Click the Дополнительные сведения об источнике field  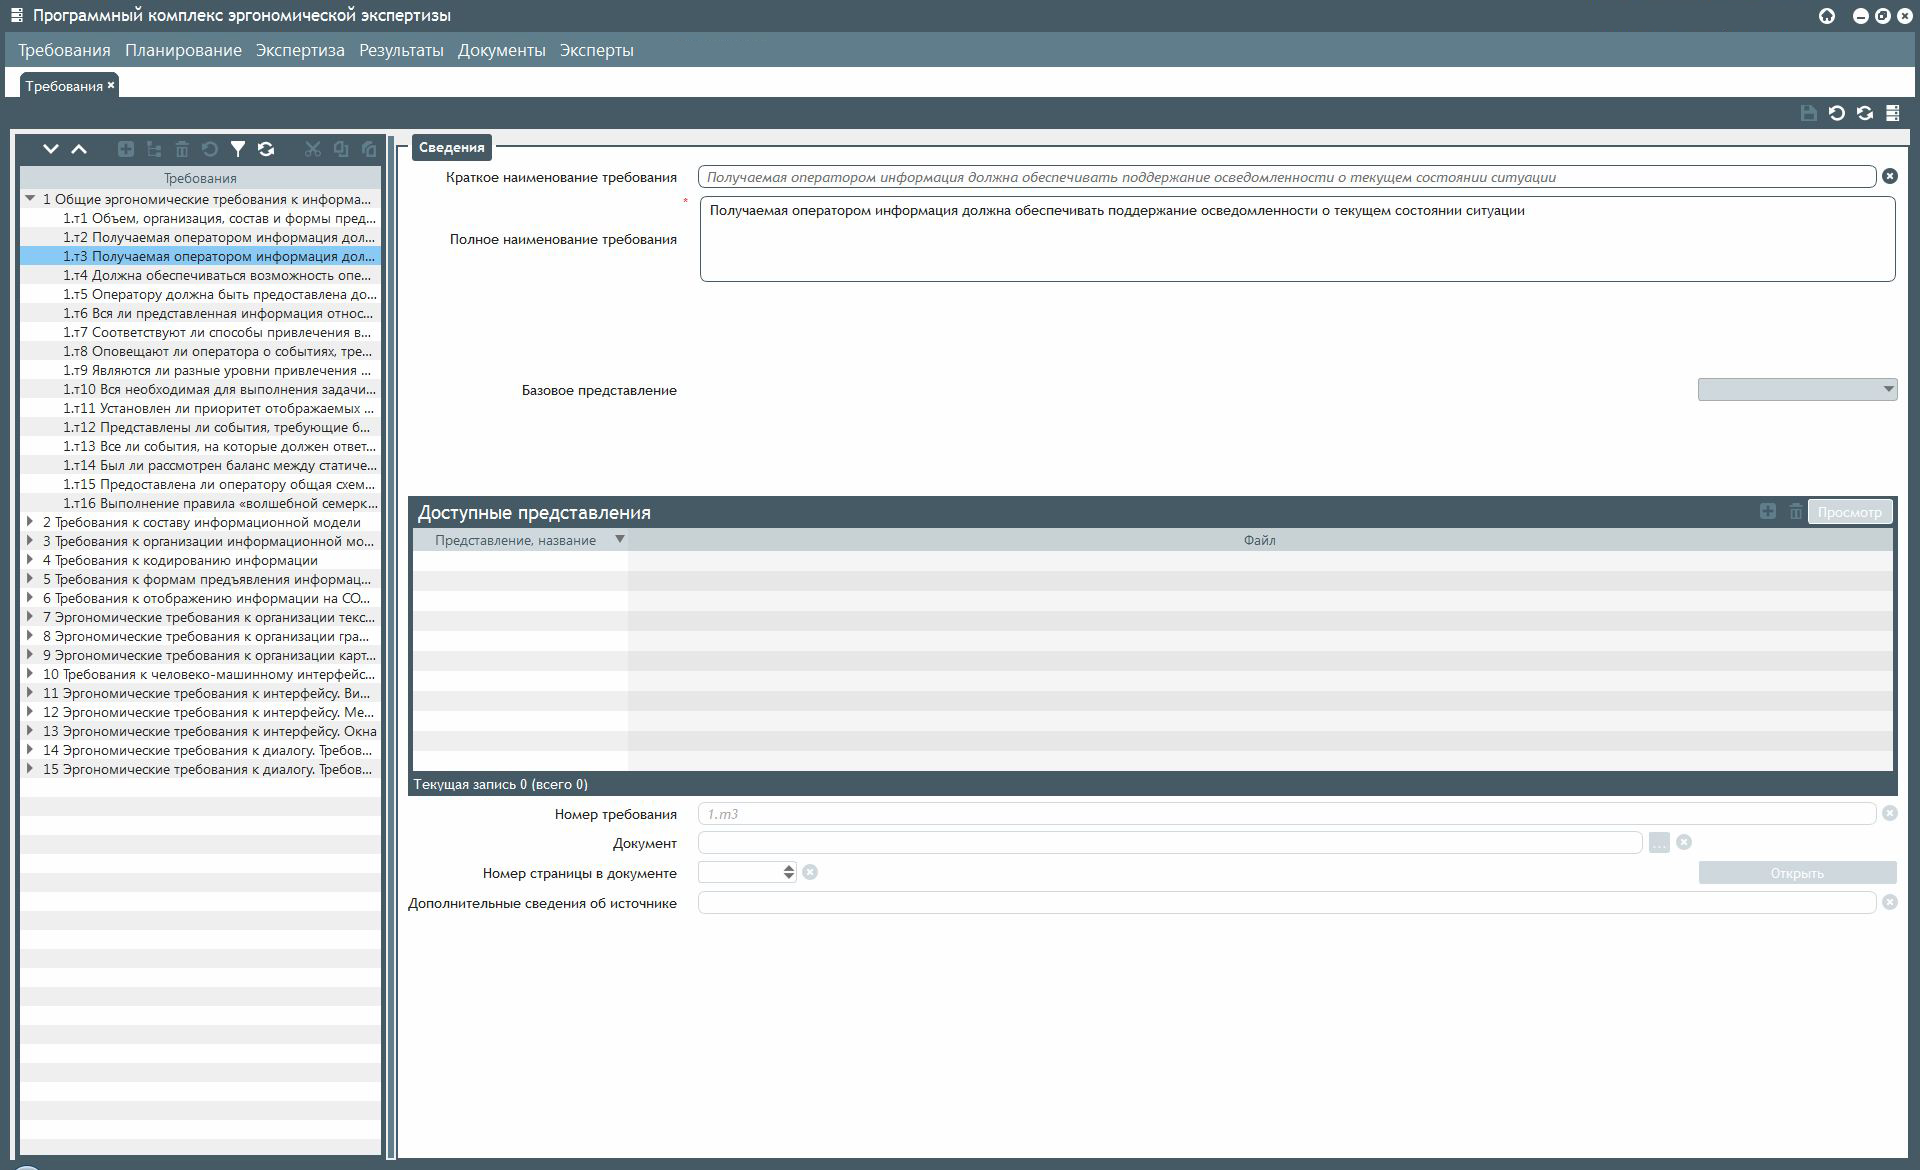[1287, 903]
